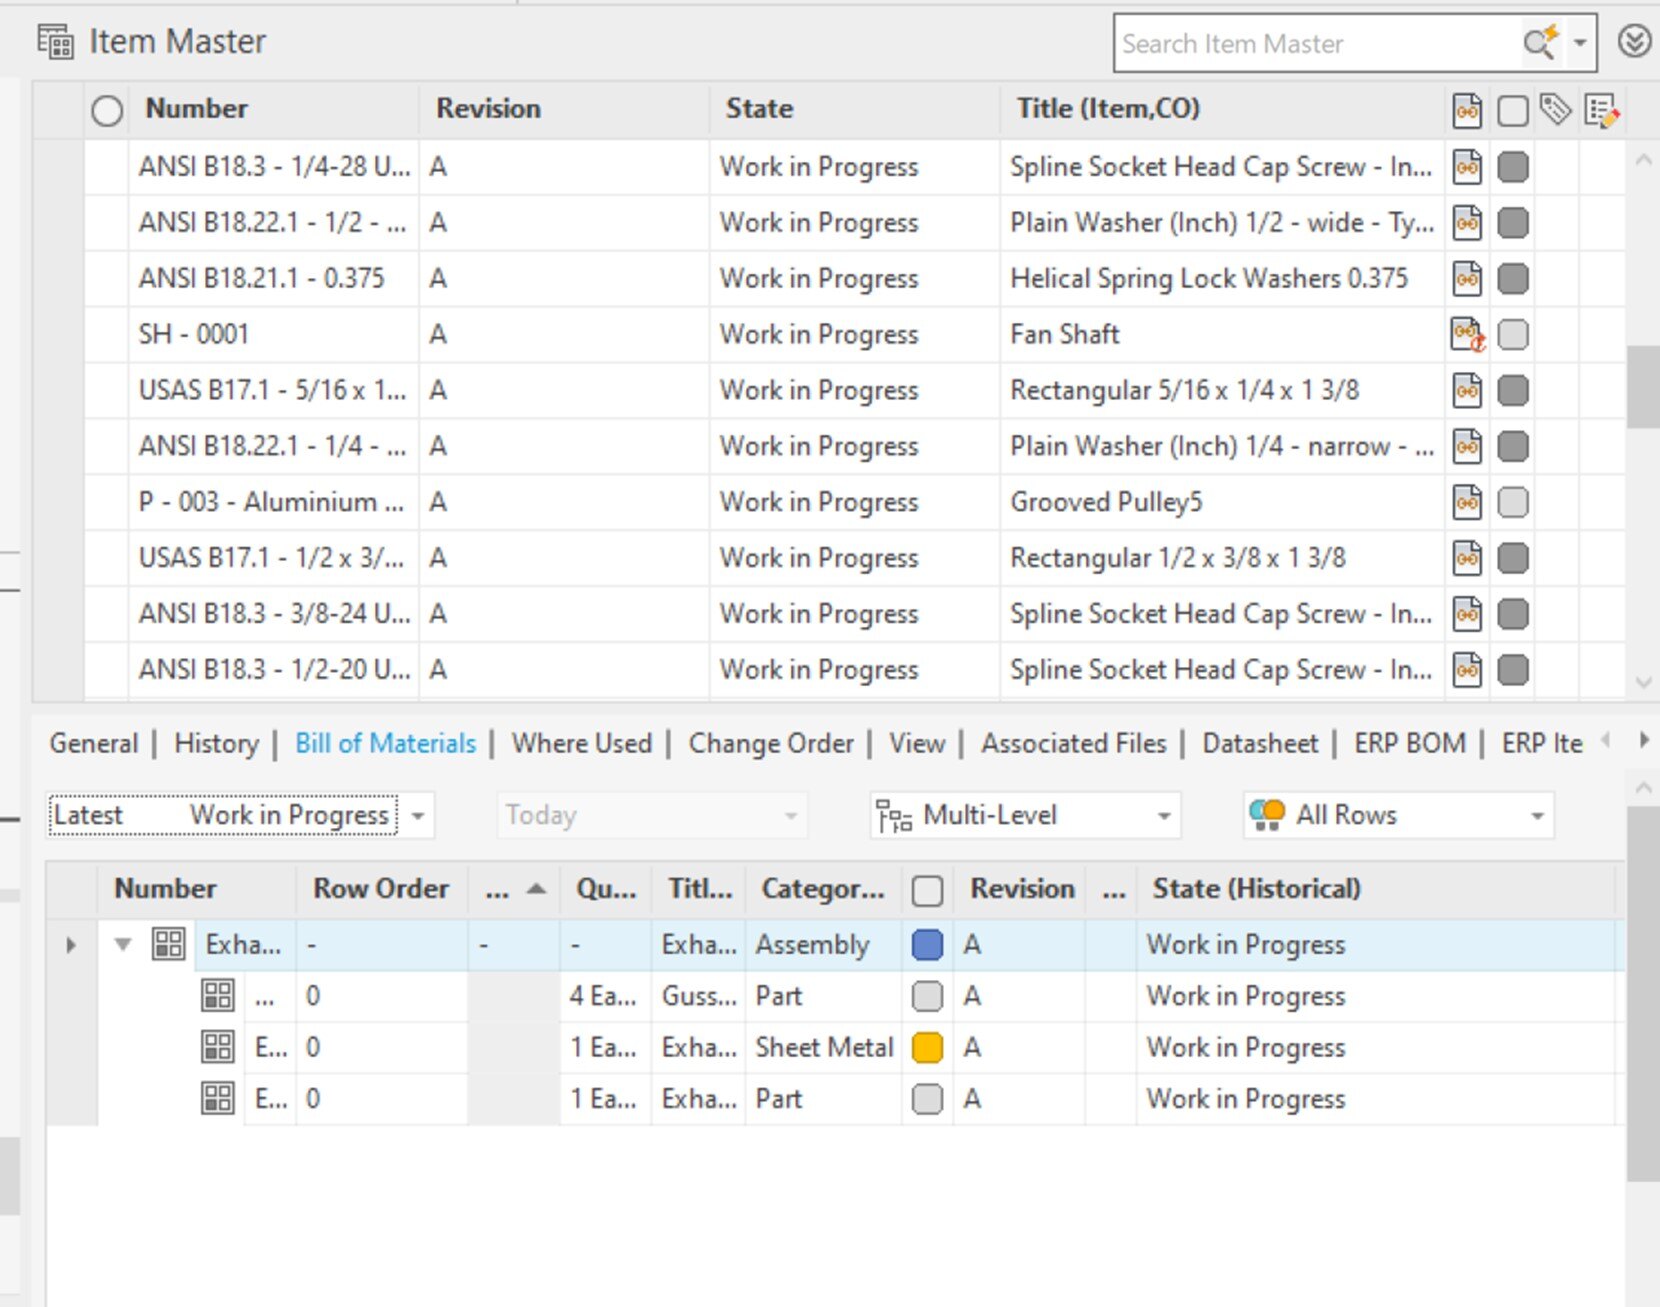Image resolution: width=1660 pixels, height=1307 pixels.
Task: Select the radio circle in Number header
Action: pyautogui.click(x=107, y=110)
